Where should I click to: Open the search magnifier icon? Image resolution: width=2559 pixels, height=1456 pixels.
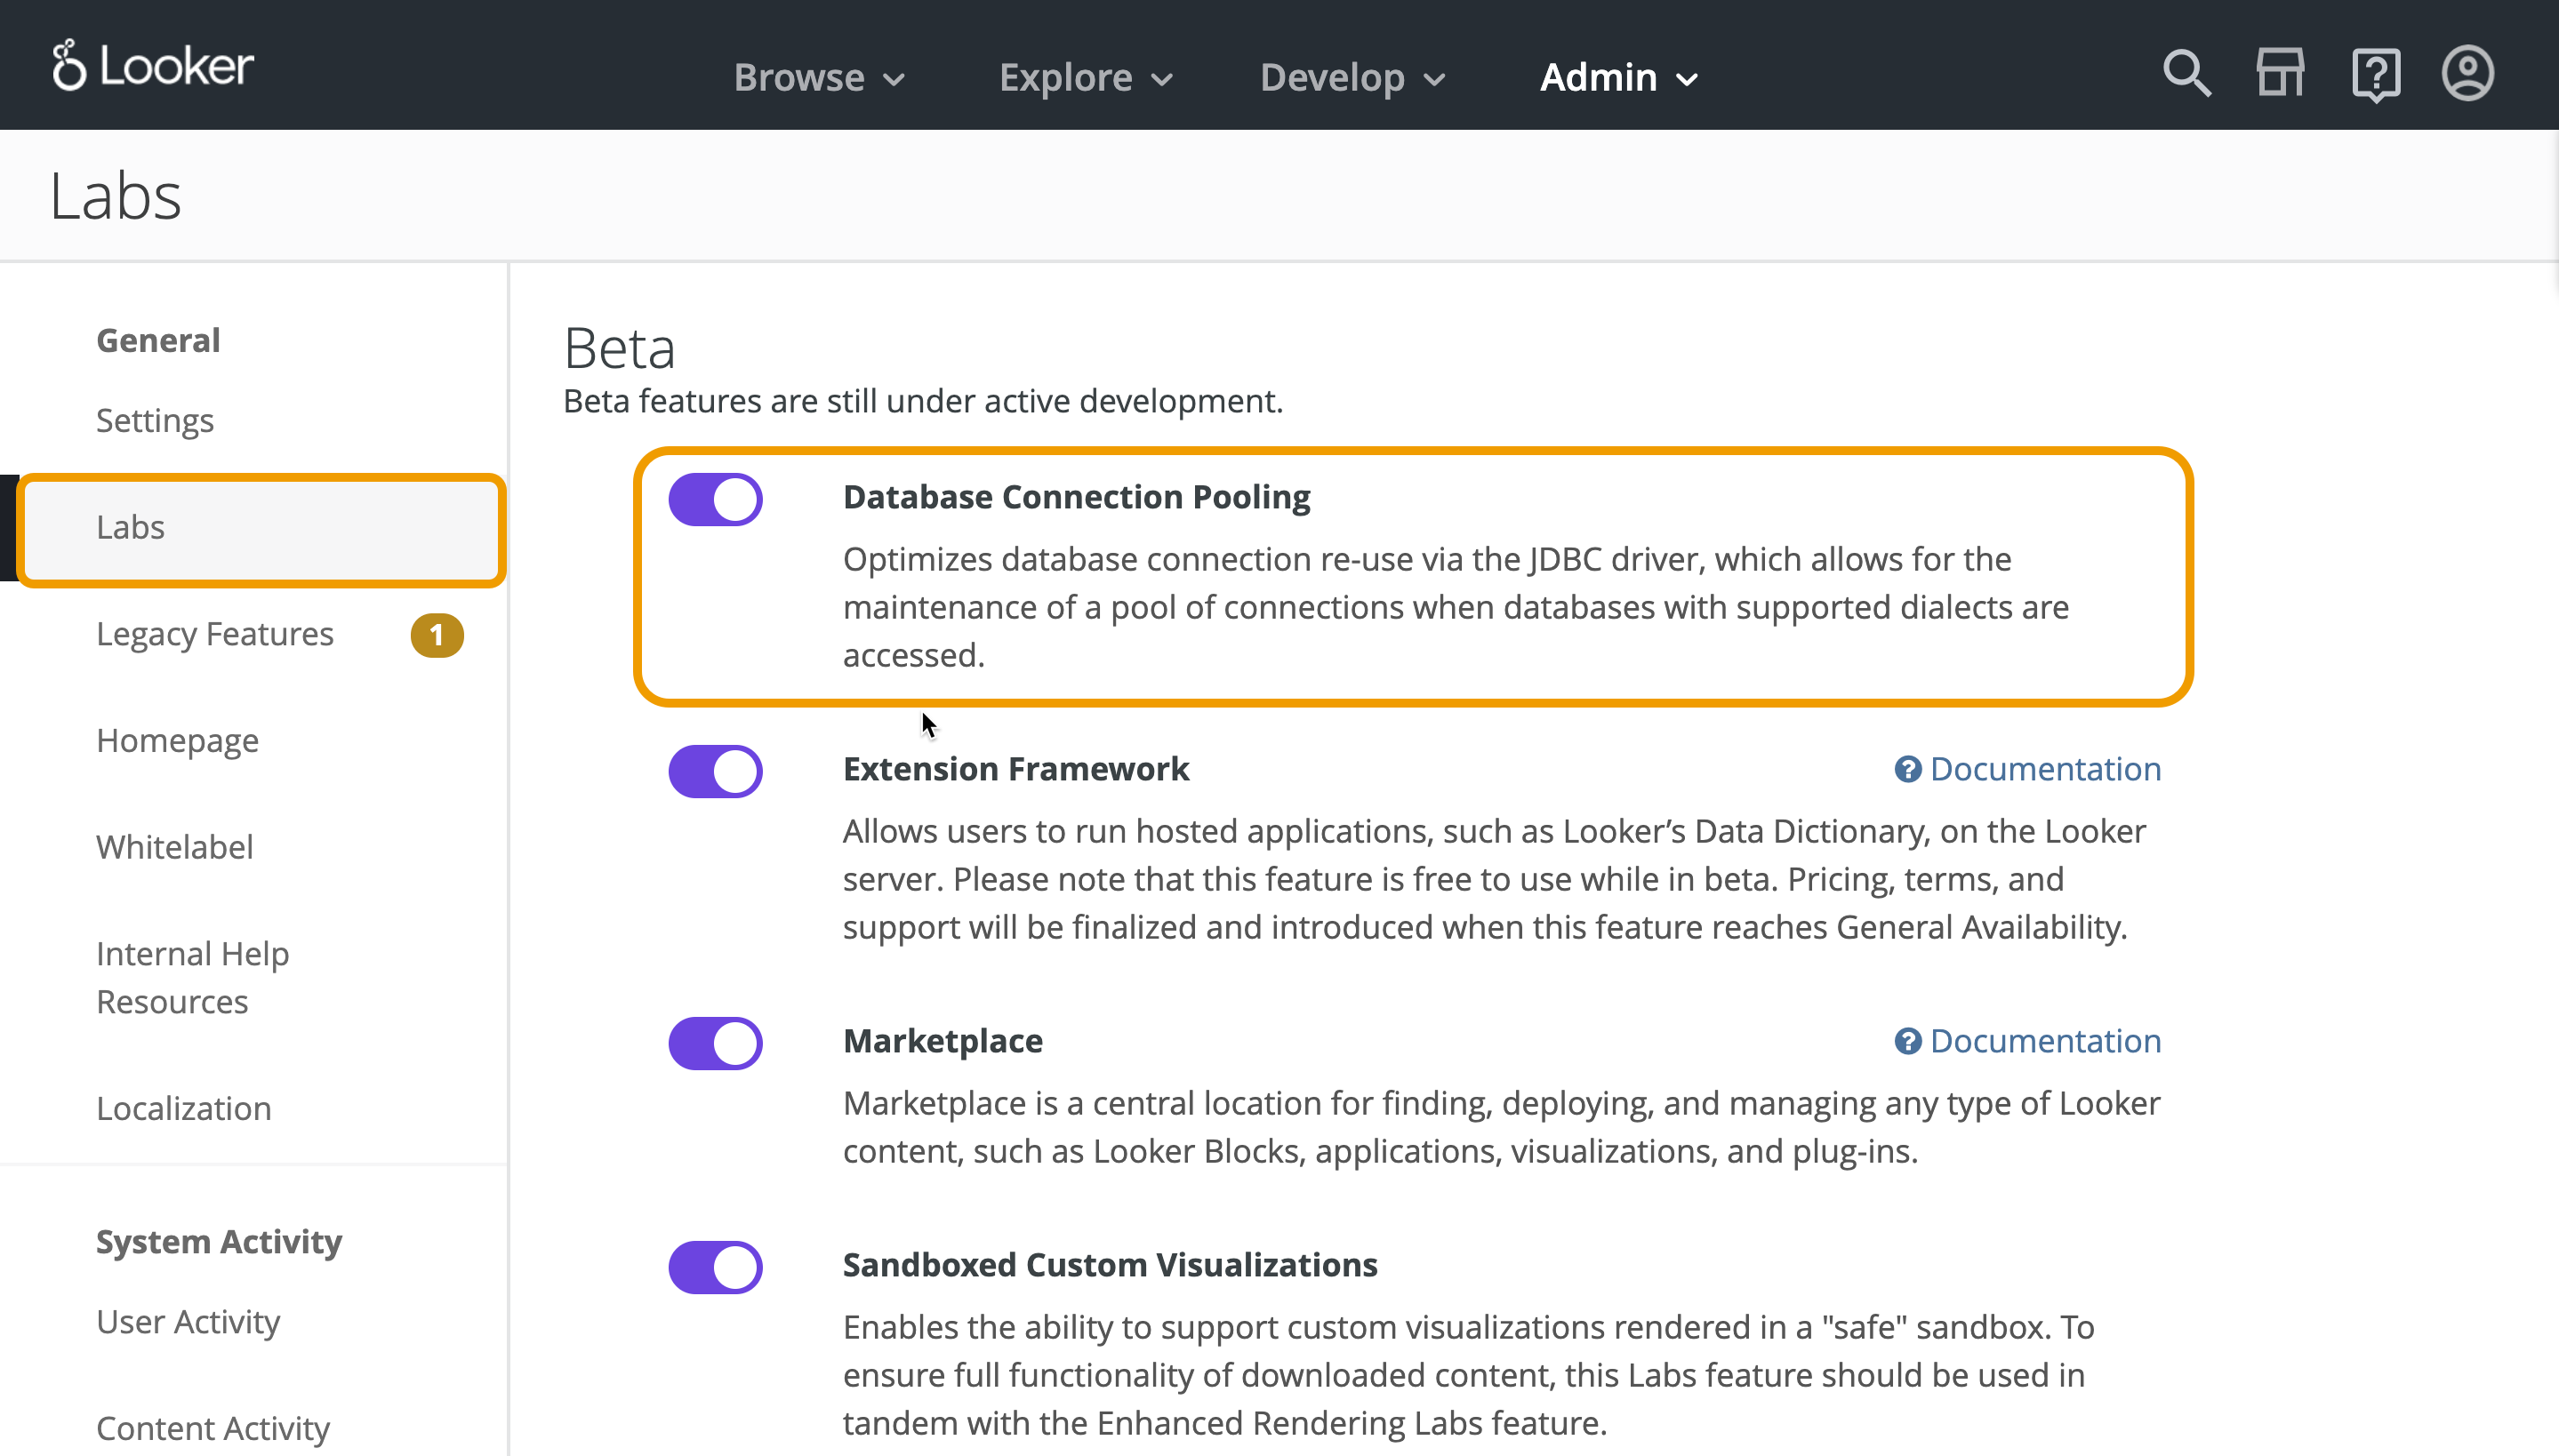pos(2186,74)
